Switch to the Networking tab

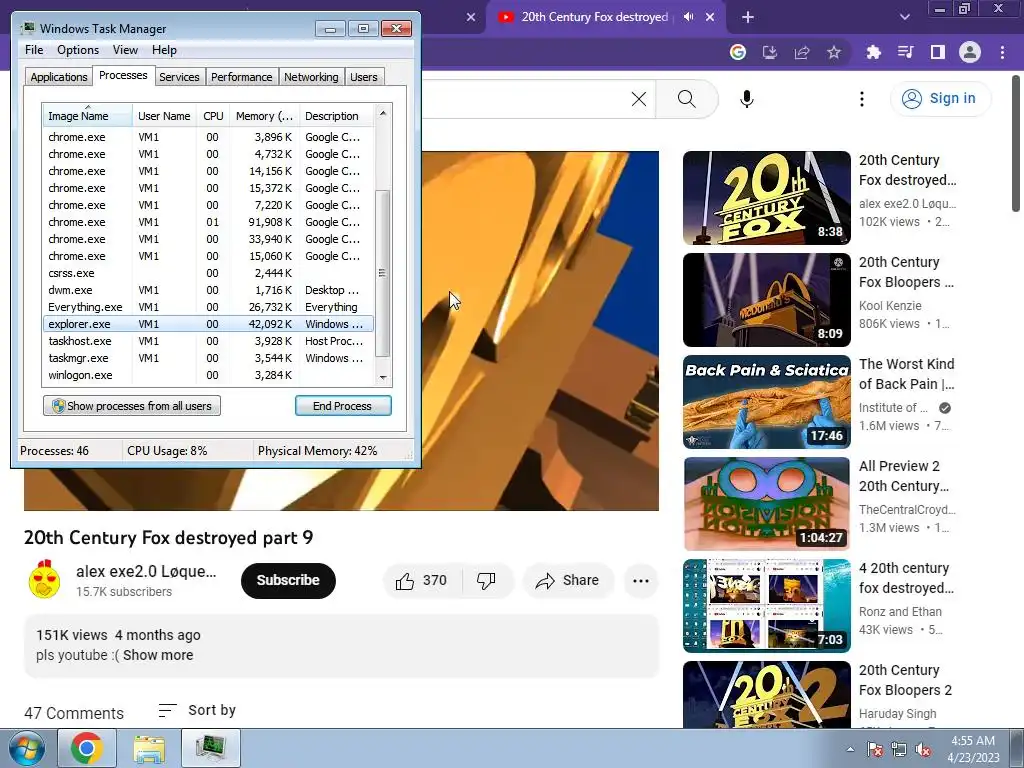(311, 77)
